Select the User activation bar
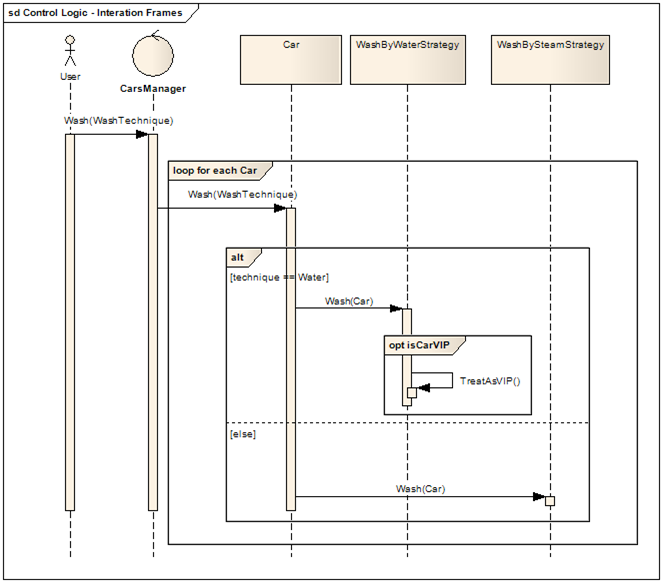This screenshot has width=662, height=582. [70, 322]
